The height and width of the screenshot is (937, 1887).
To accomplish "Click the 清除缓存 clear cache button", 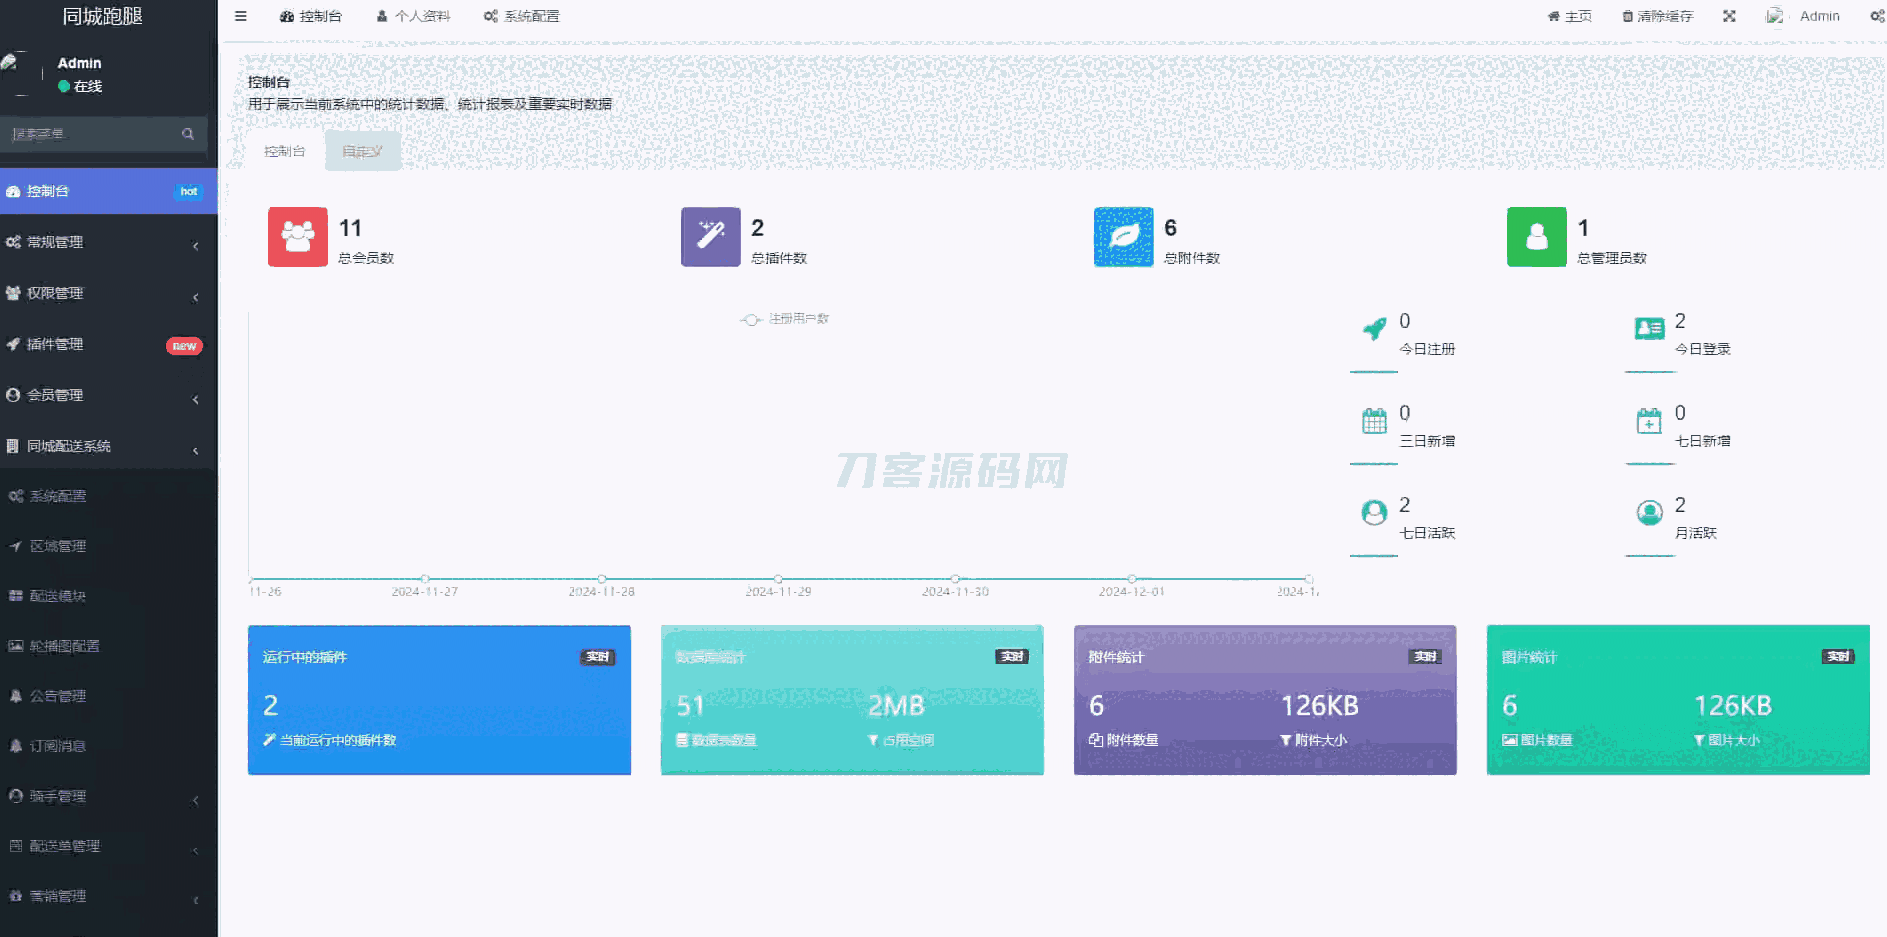I will click(x=1658, y=16).
